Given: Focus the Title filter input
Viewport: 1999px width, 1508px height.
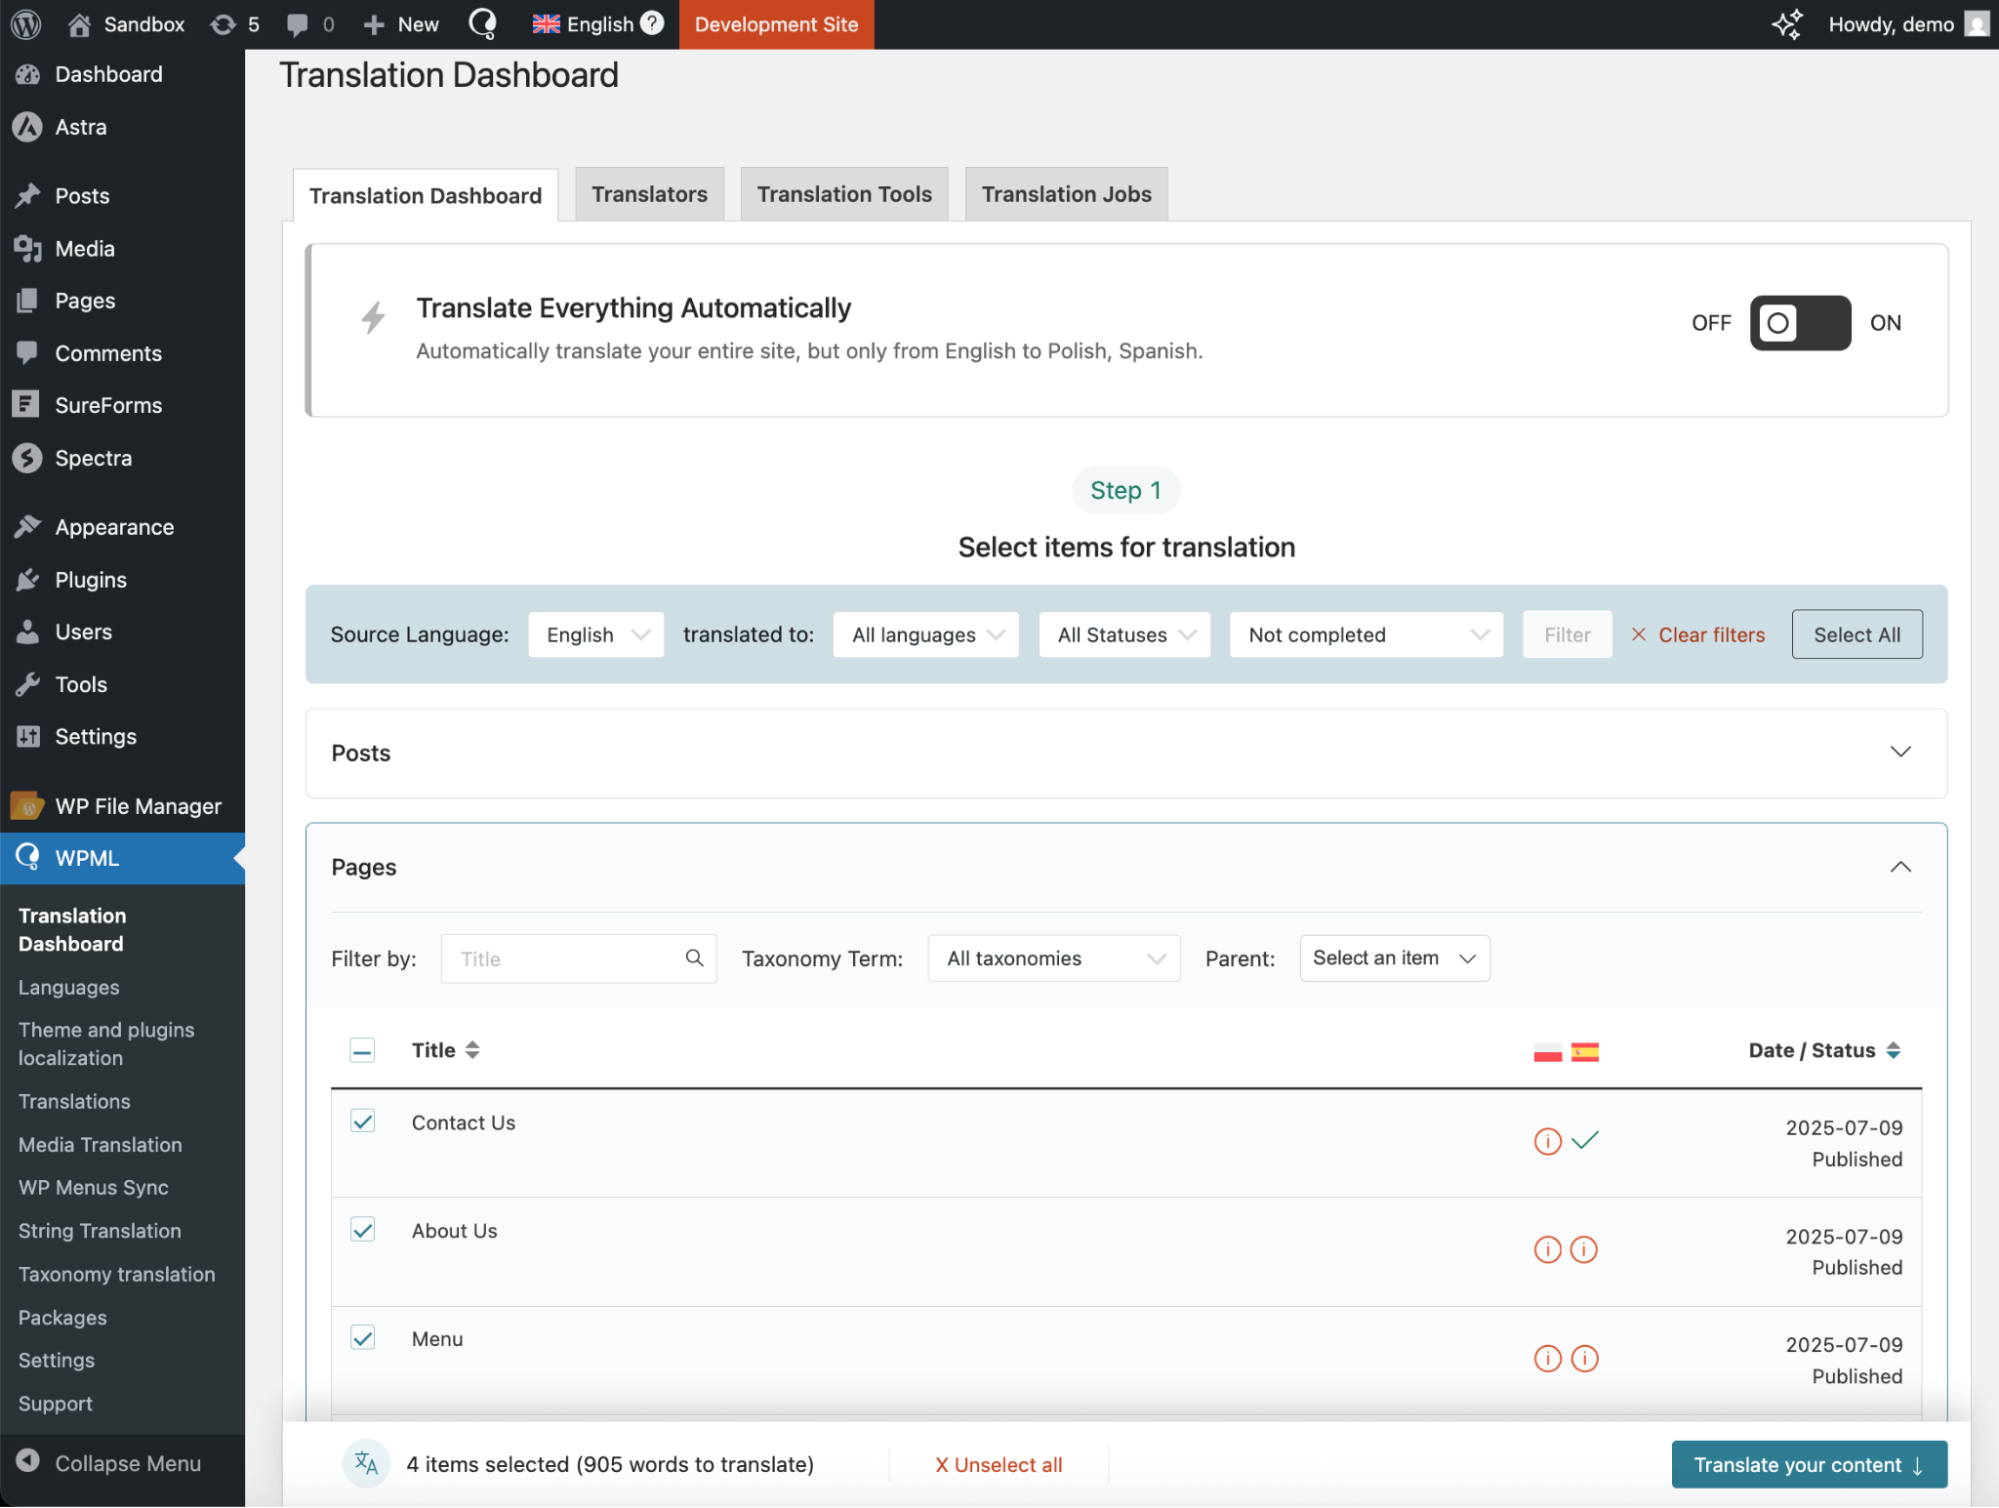Looking at the screenshot, I should [x=578, y=959].
